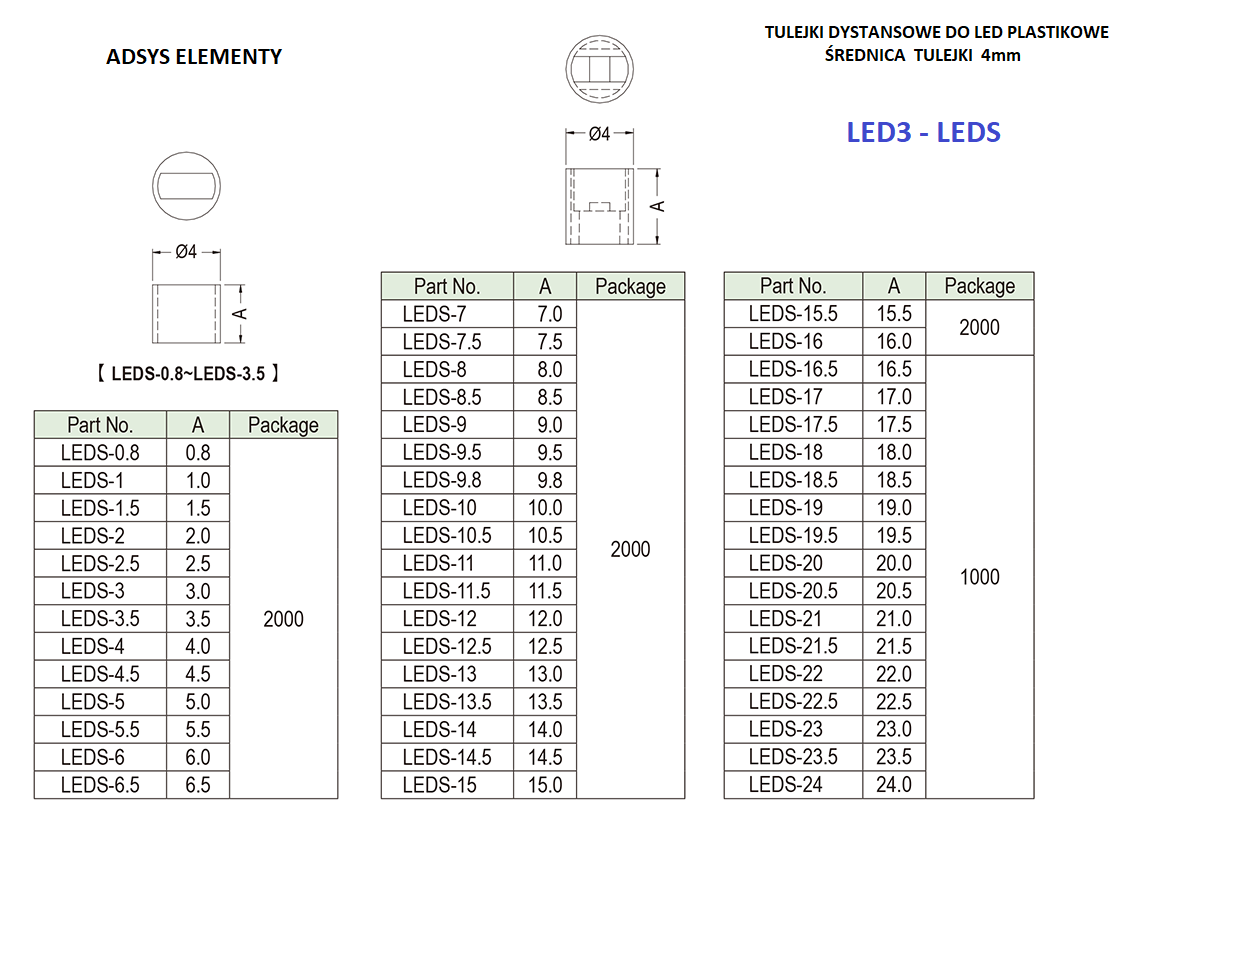Image resolution: width=1243 pixels, height=972 pixels.
Task: Select the LEDS-12 part number cell
Action: [447, 619]
